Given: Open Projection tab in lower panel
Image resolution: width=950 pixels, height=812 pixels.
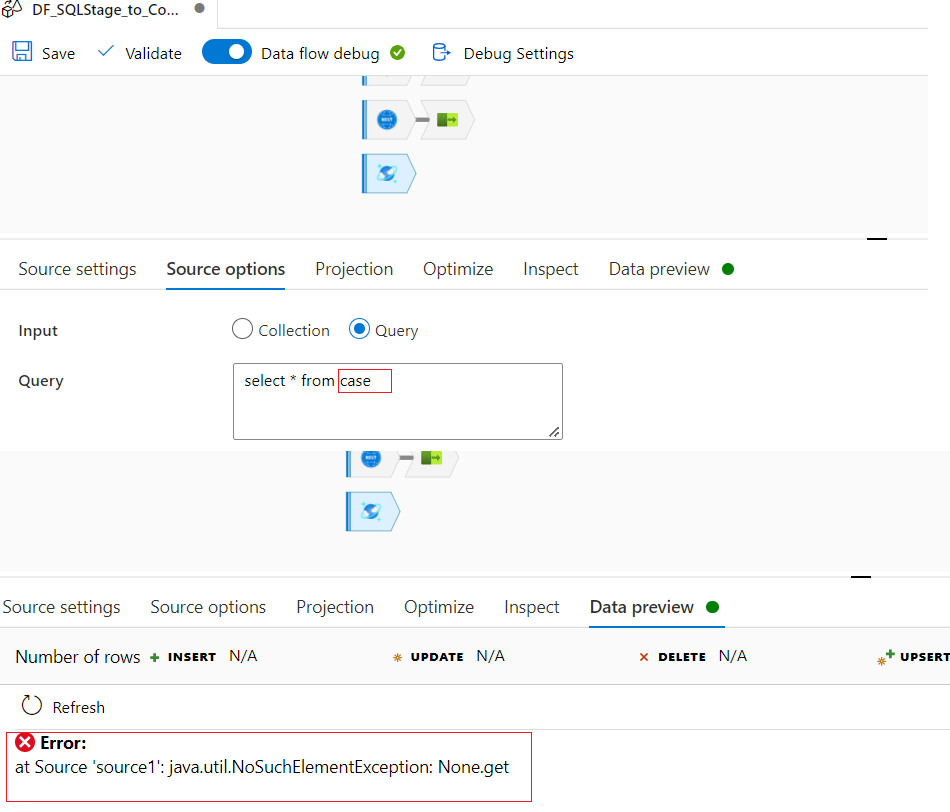Looking at the screenshot, I should tap(335, 607).
